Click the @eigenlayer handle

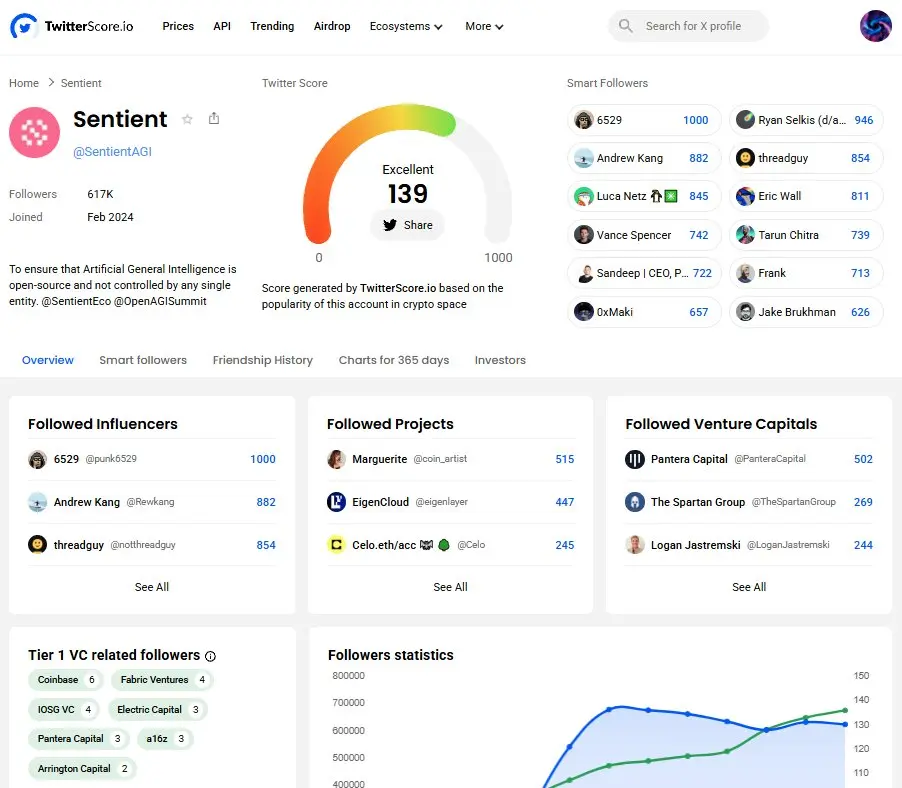[441, 502]
